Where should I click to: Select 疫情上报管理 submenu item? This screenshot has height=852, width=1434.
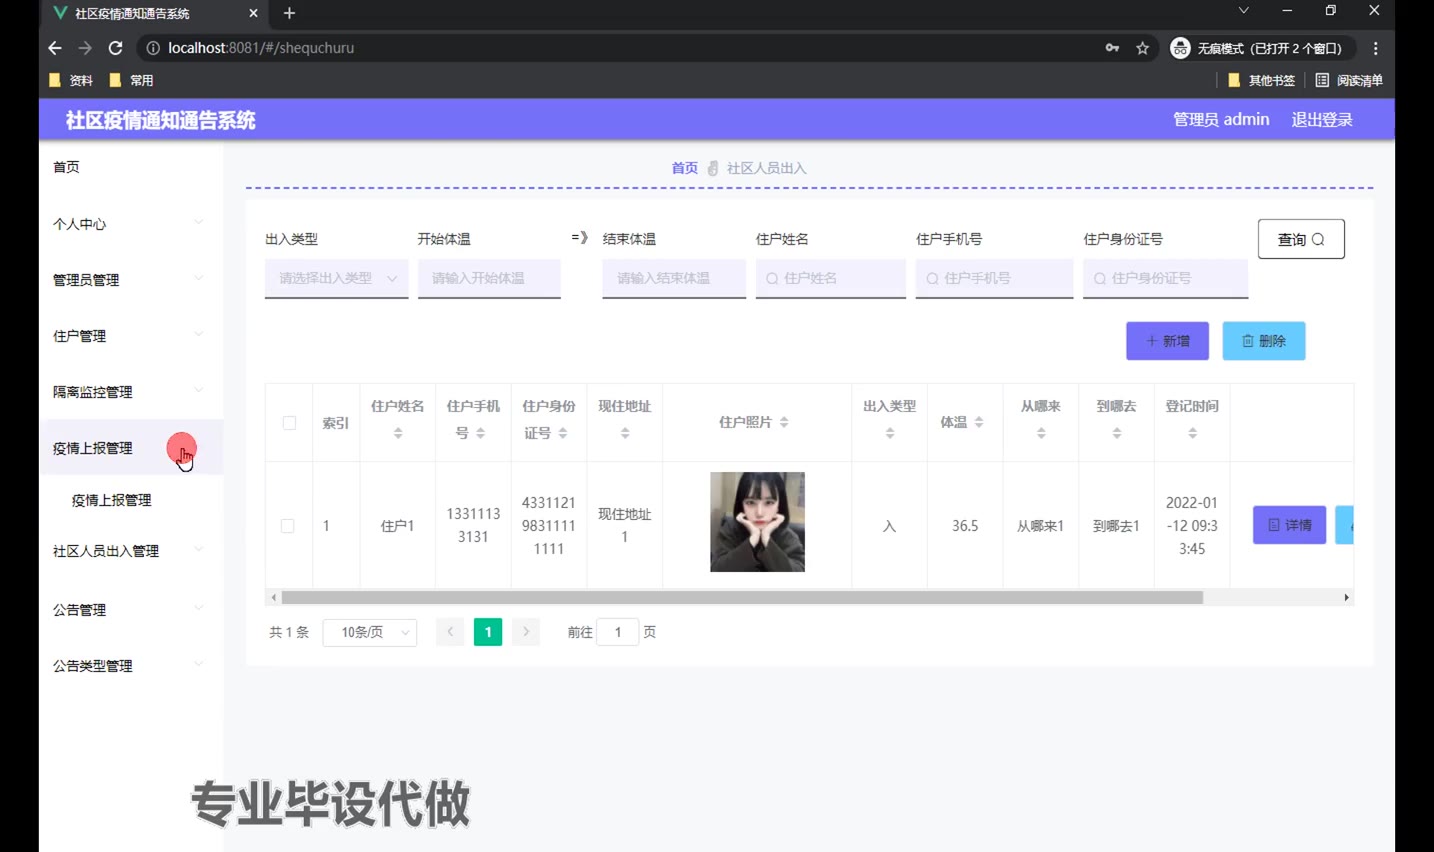pyautogui.click(x=112, y=500)
